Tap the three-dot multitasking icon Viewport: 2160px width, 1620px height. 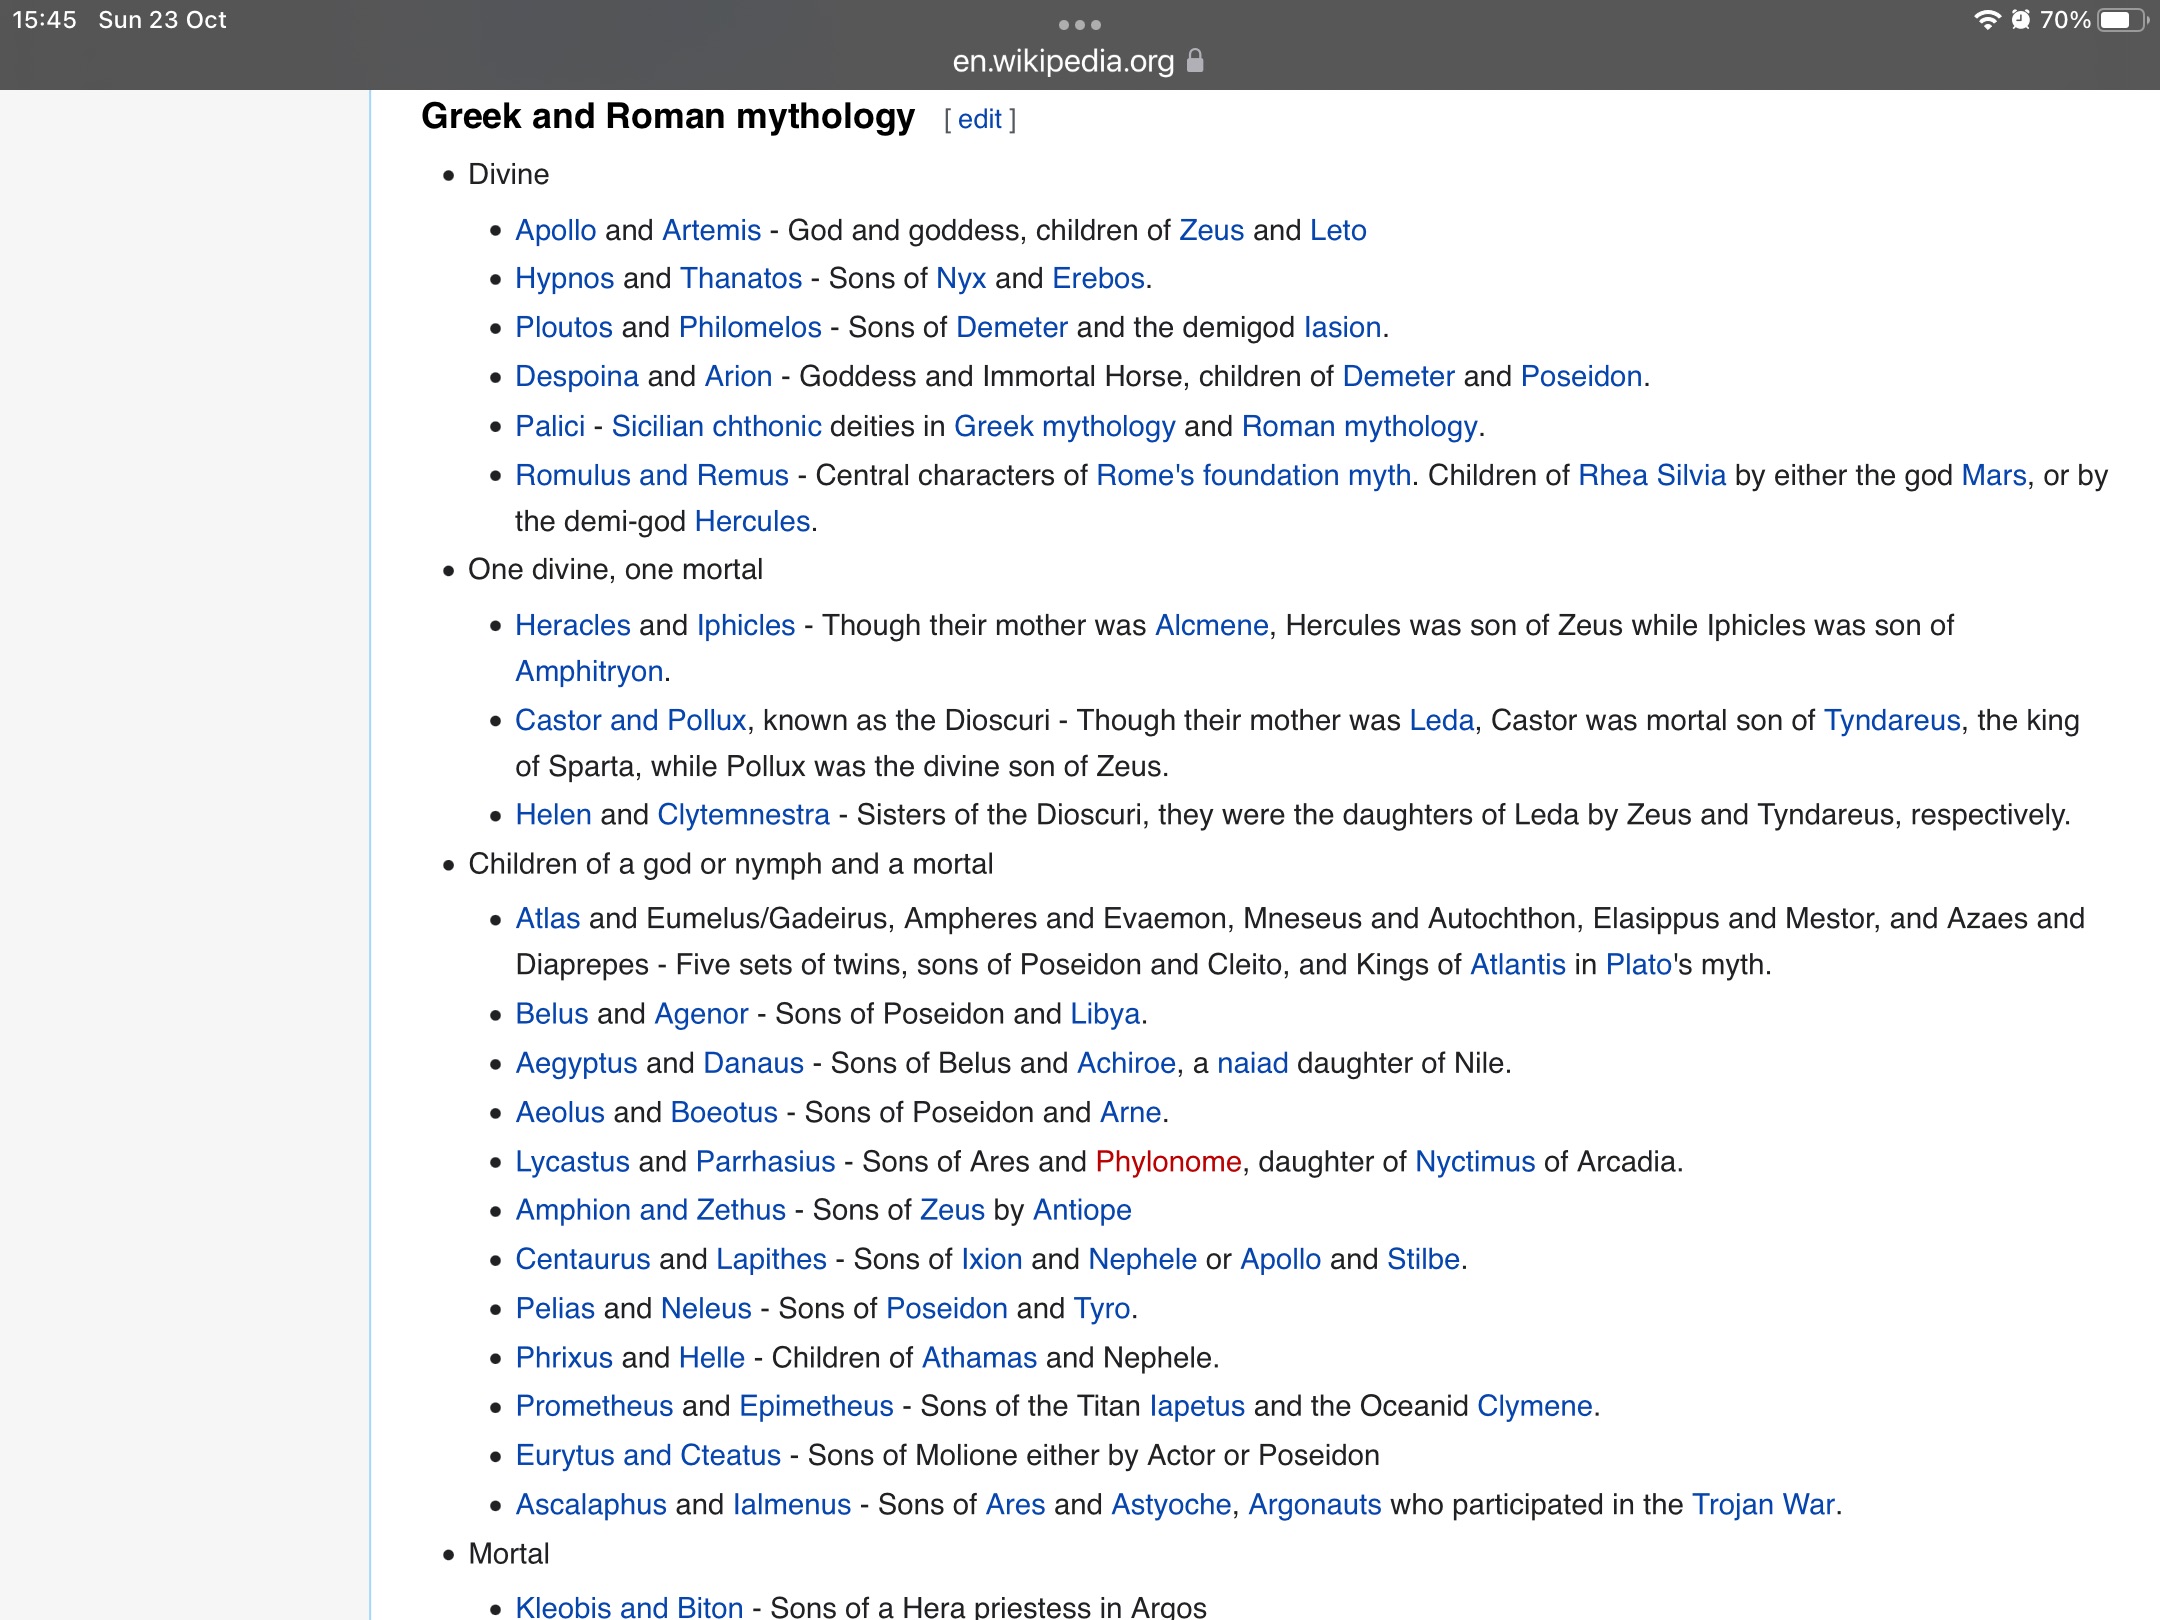click(x=1079, y=24)
